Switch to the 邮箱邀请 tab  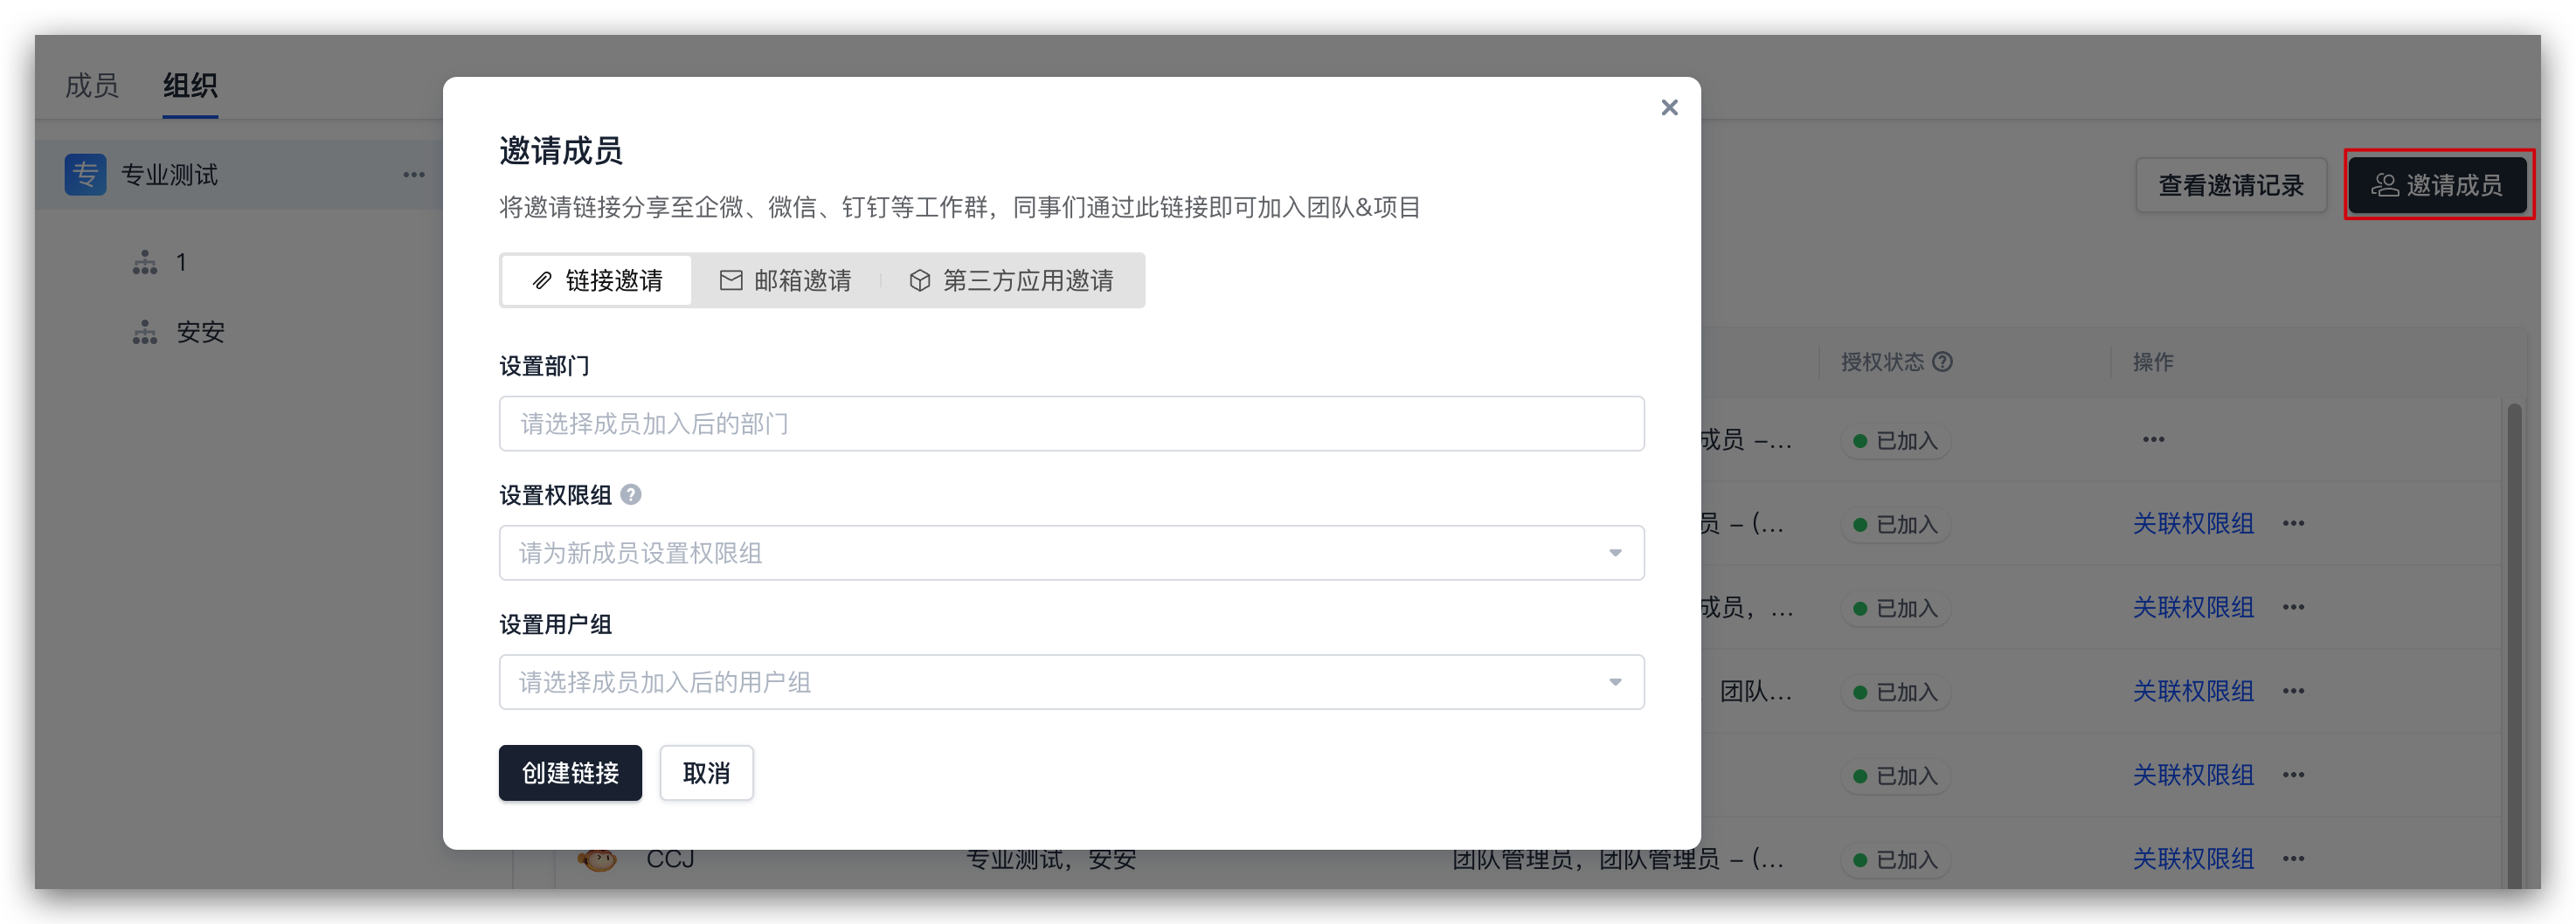pos(785,280)
